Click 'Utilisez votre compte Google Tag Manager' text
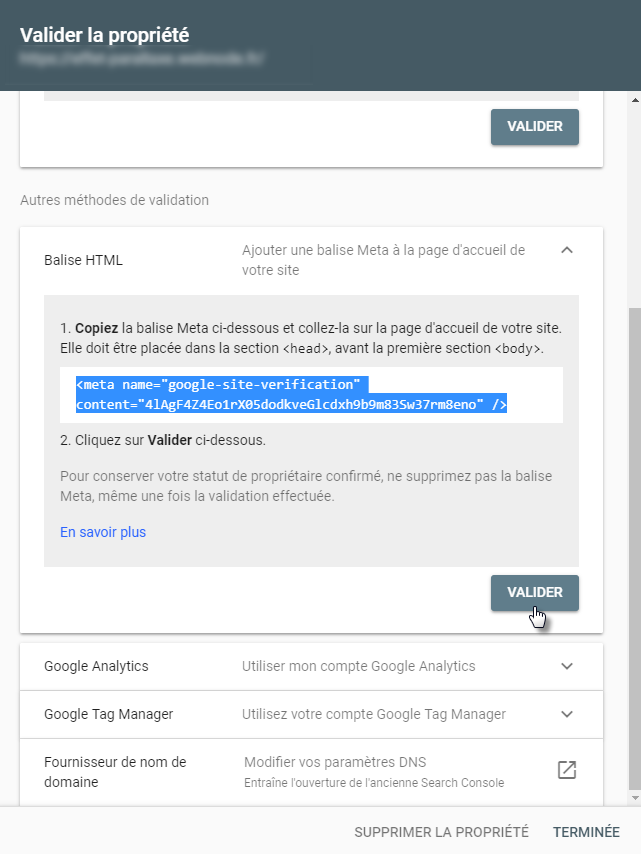 tap(374, 714)
